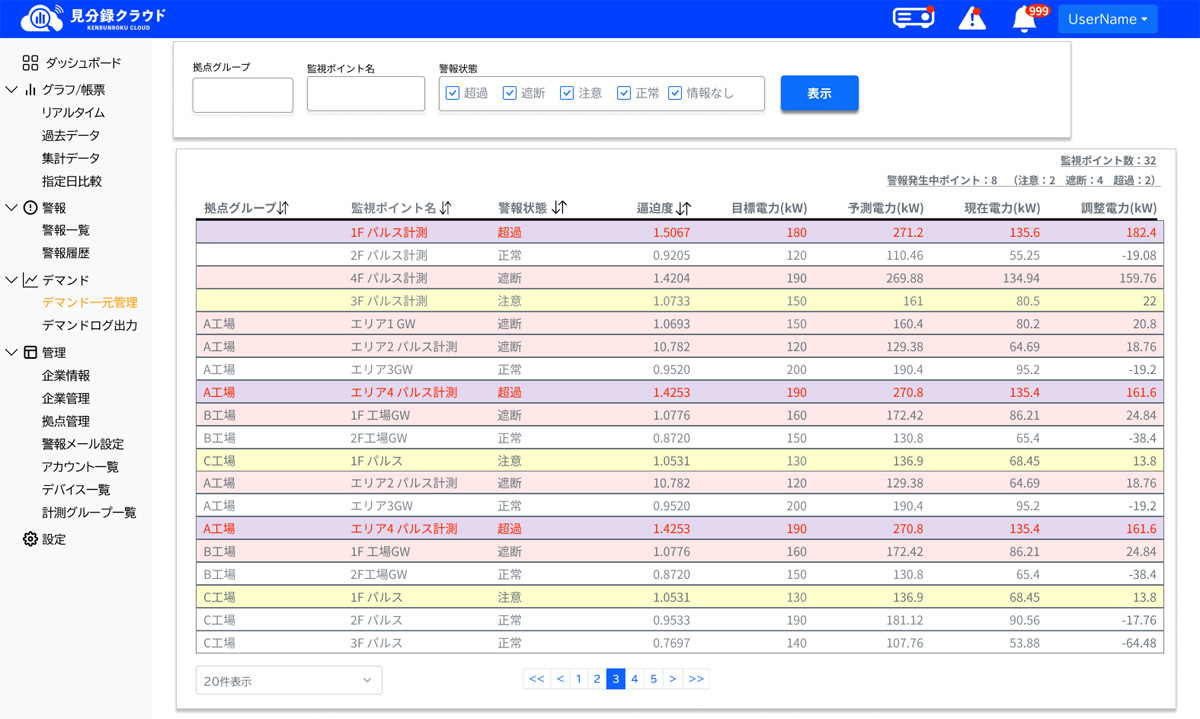Collapse the グラフ/帳票 sidebar section

click(x=11, y=90)
